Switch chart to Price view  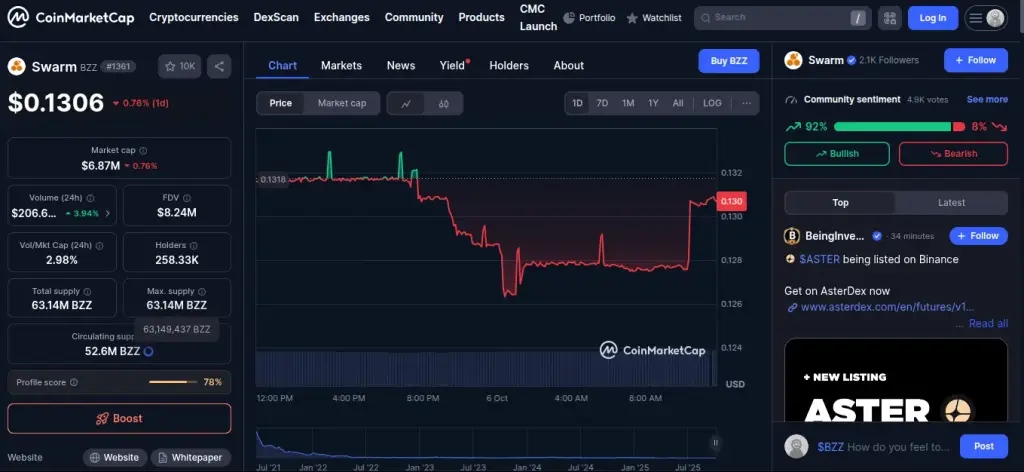(281, 103)
